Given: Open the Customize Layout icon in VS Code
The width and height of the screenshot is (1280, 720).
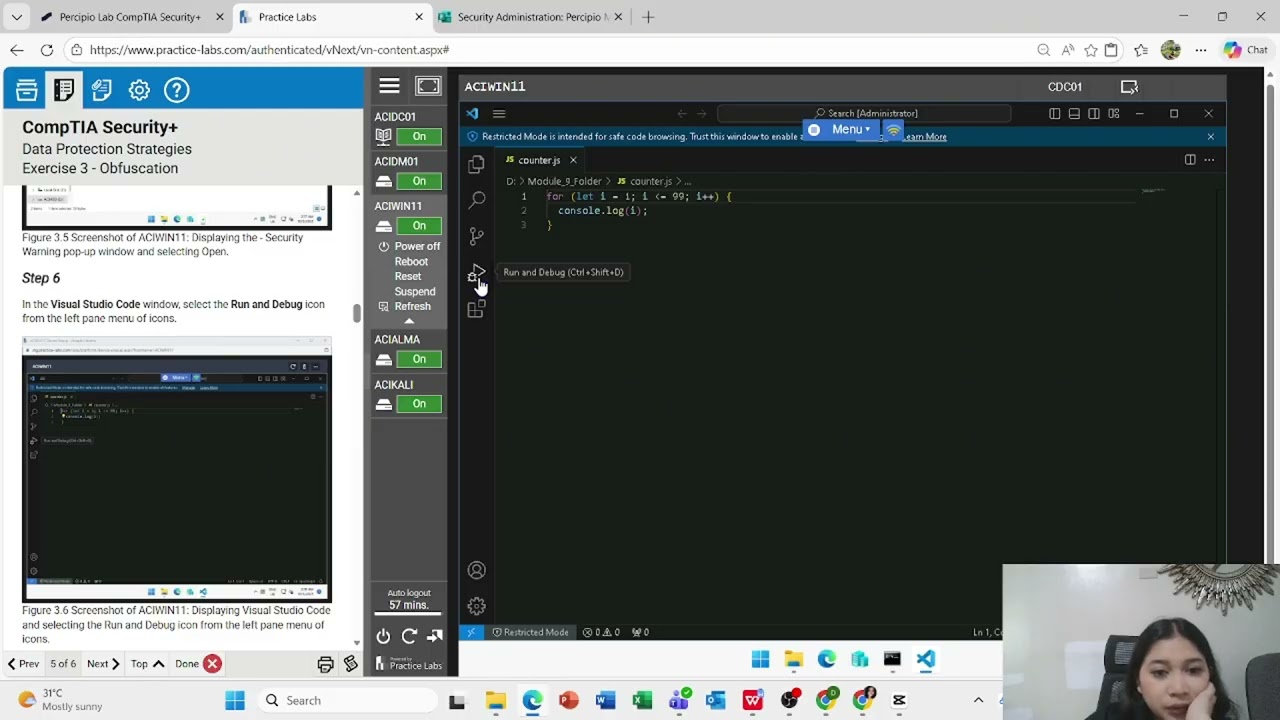Looking at the screenshot, I should 1113,113.
